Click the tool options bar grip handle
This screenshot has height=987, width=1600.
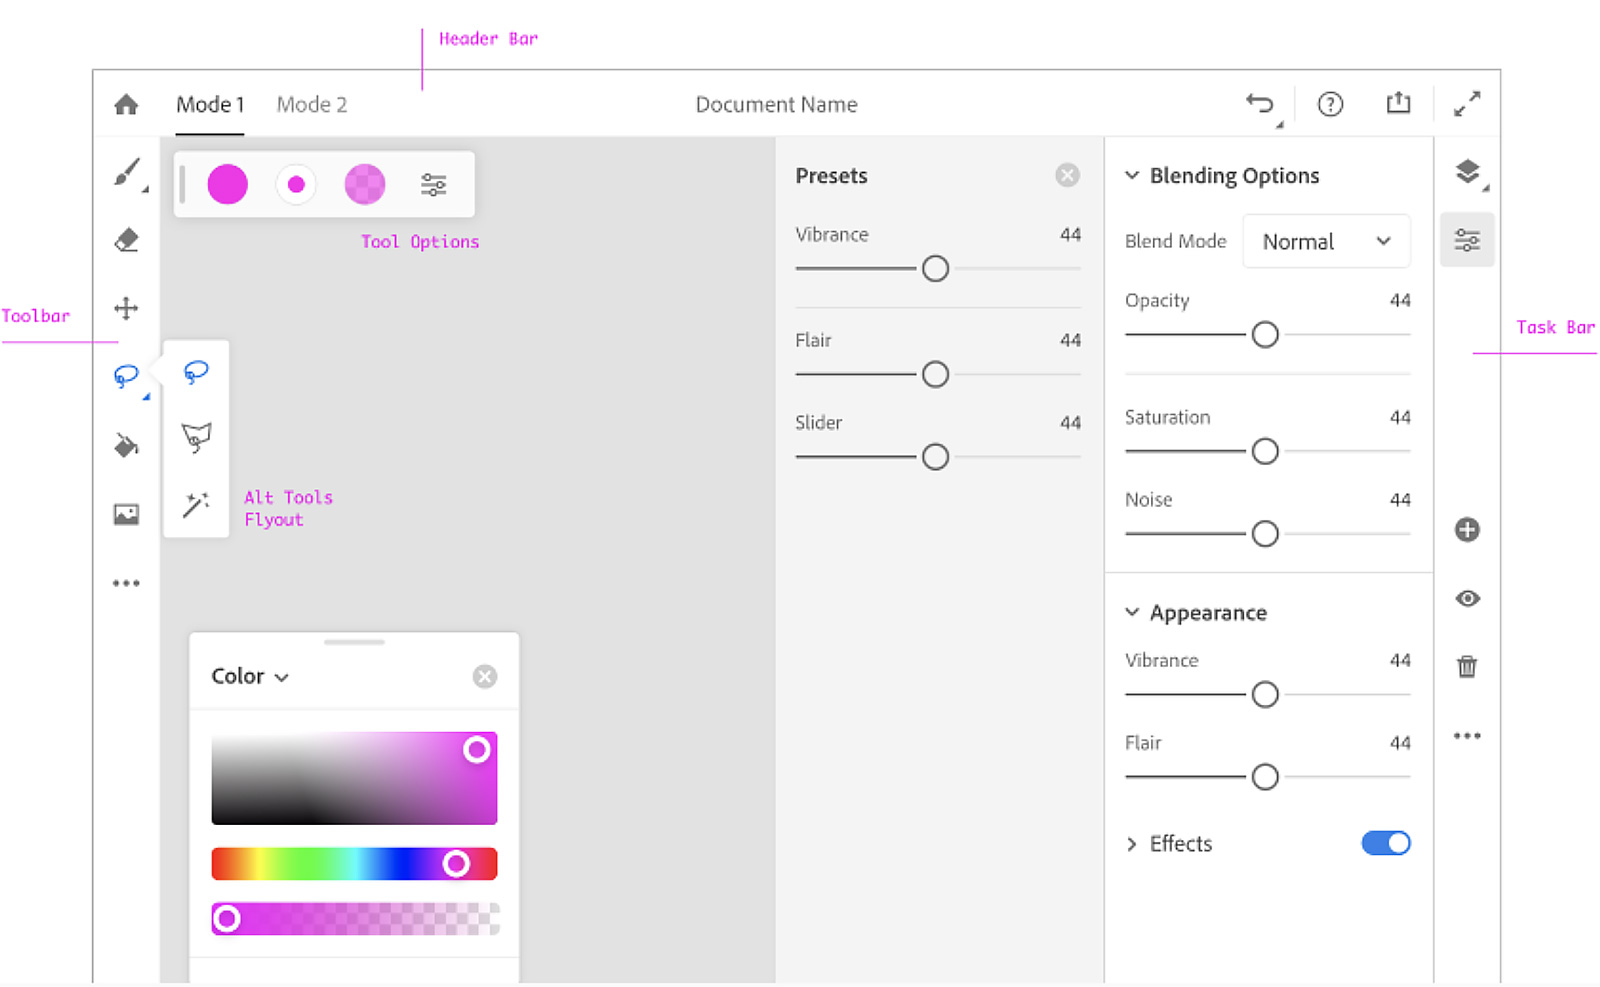tap(182, 185)
